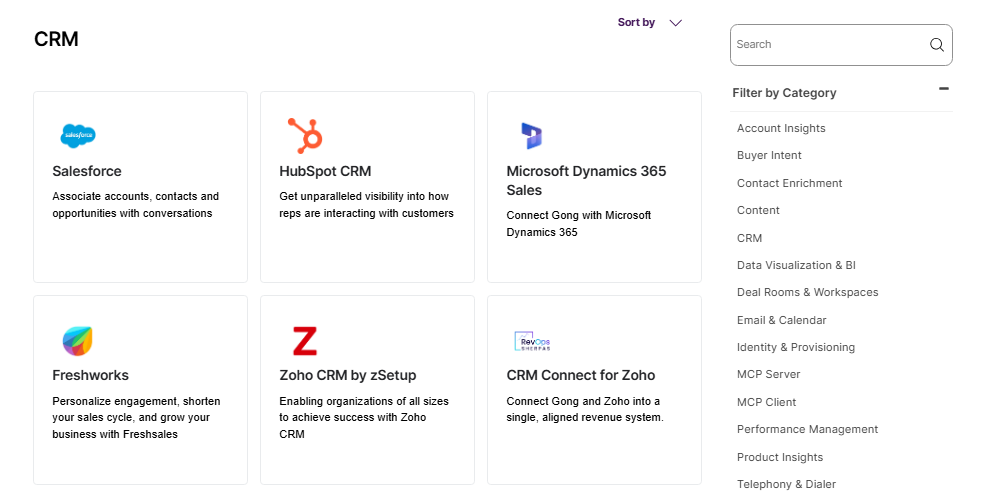Select the CRM category filter

coord(749,238)
